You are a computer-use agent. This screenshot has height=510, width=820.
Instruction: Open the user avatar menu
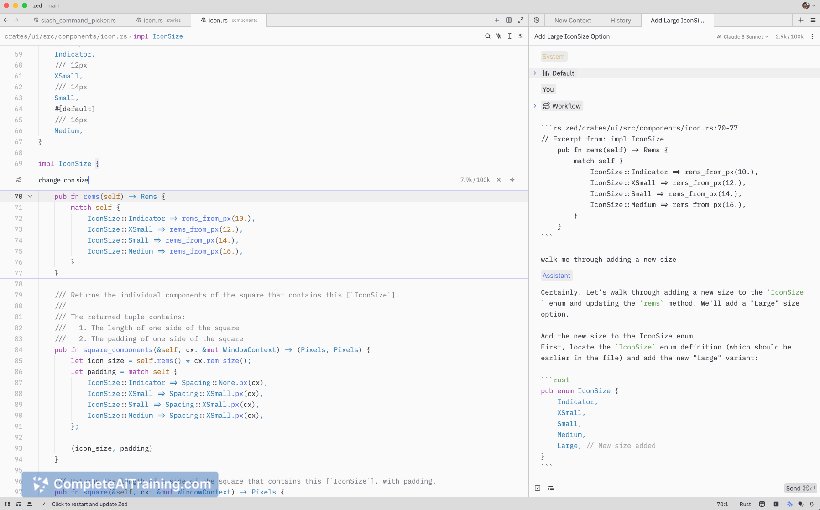pos(807,5)
